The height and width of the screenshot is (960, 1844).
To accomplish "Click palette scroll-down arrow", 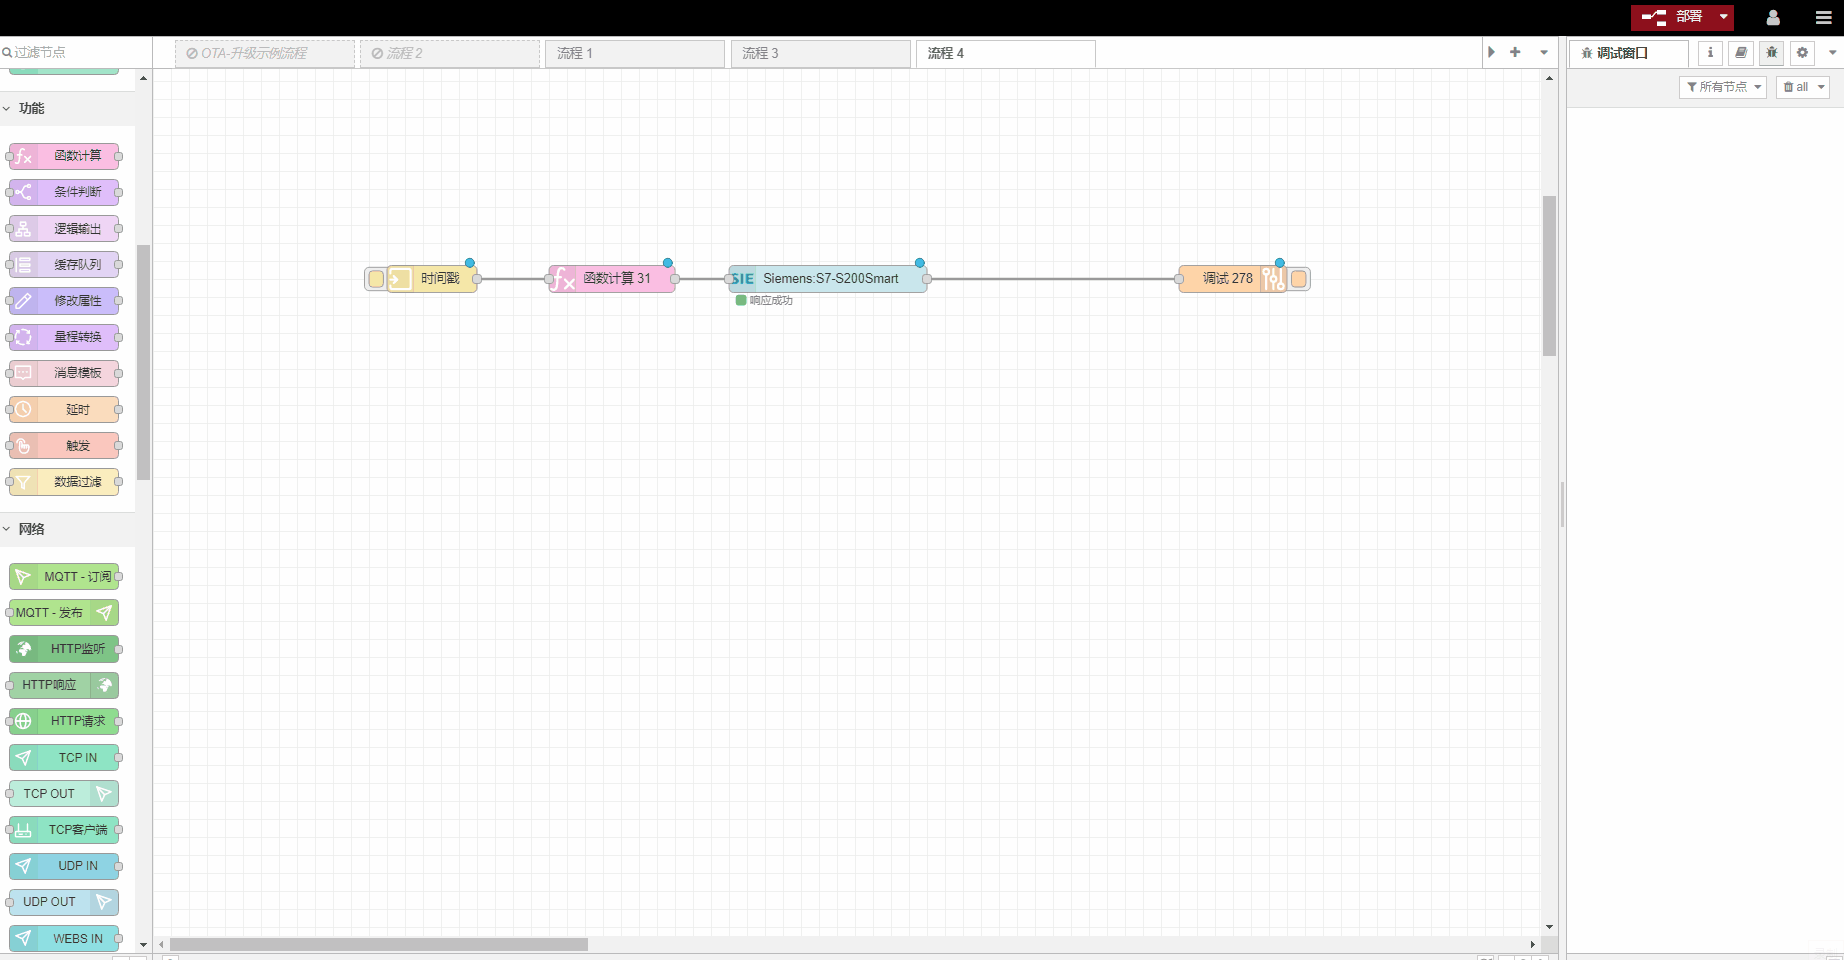I will [143, 944].
